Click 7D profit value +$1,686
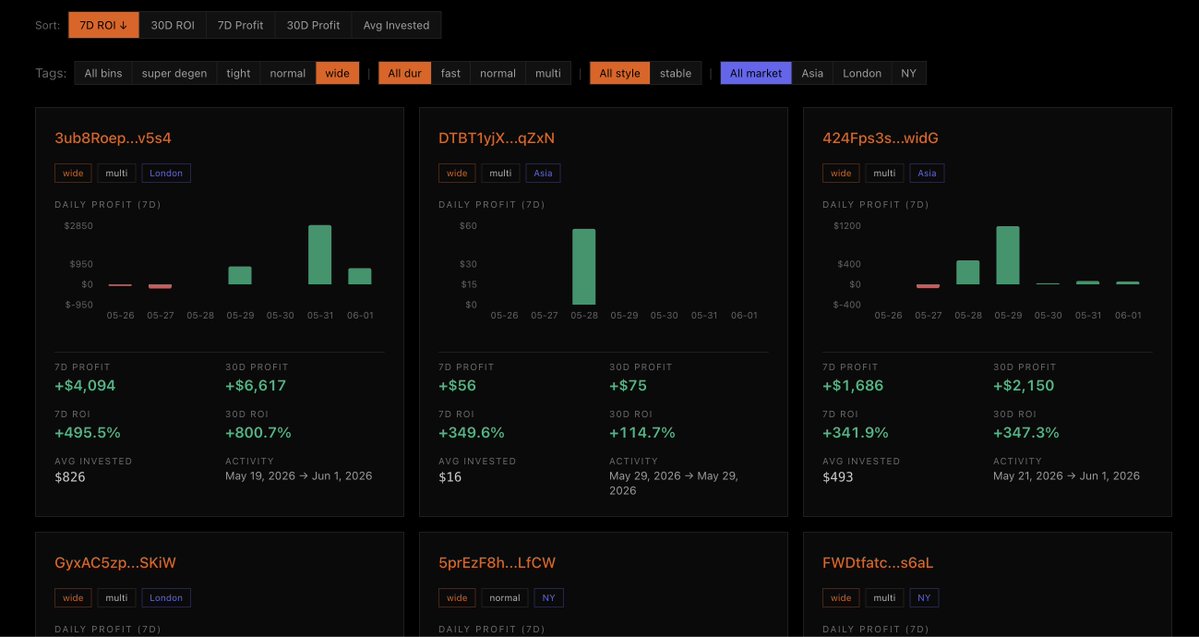 [x=853, y=385]
